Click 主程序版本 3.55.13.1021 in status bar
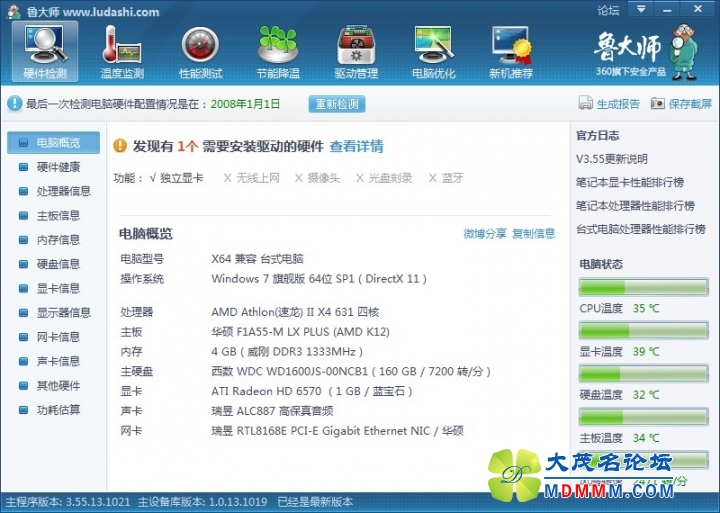The width and height of the screenshot is (720, 513). click(68, 502)
